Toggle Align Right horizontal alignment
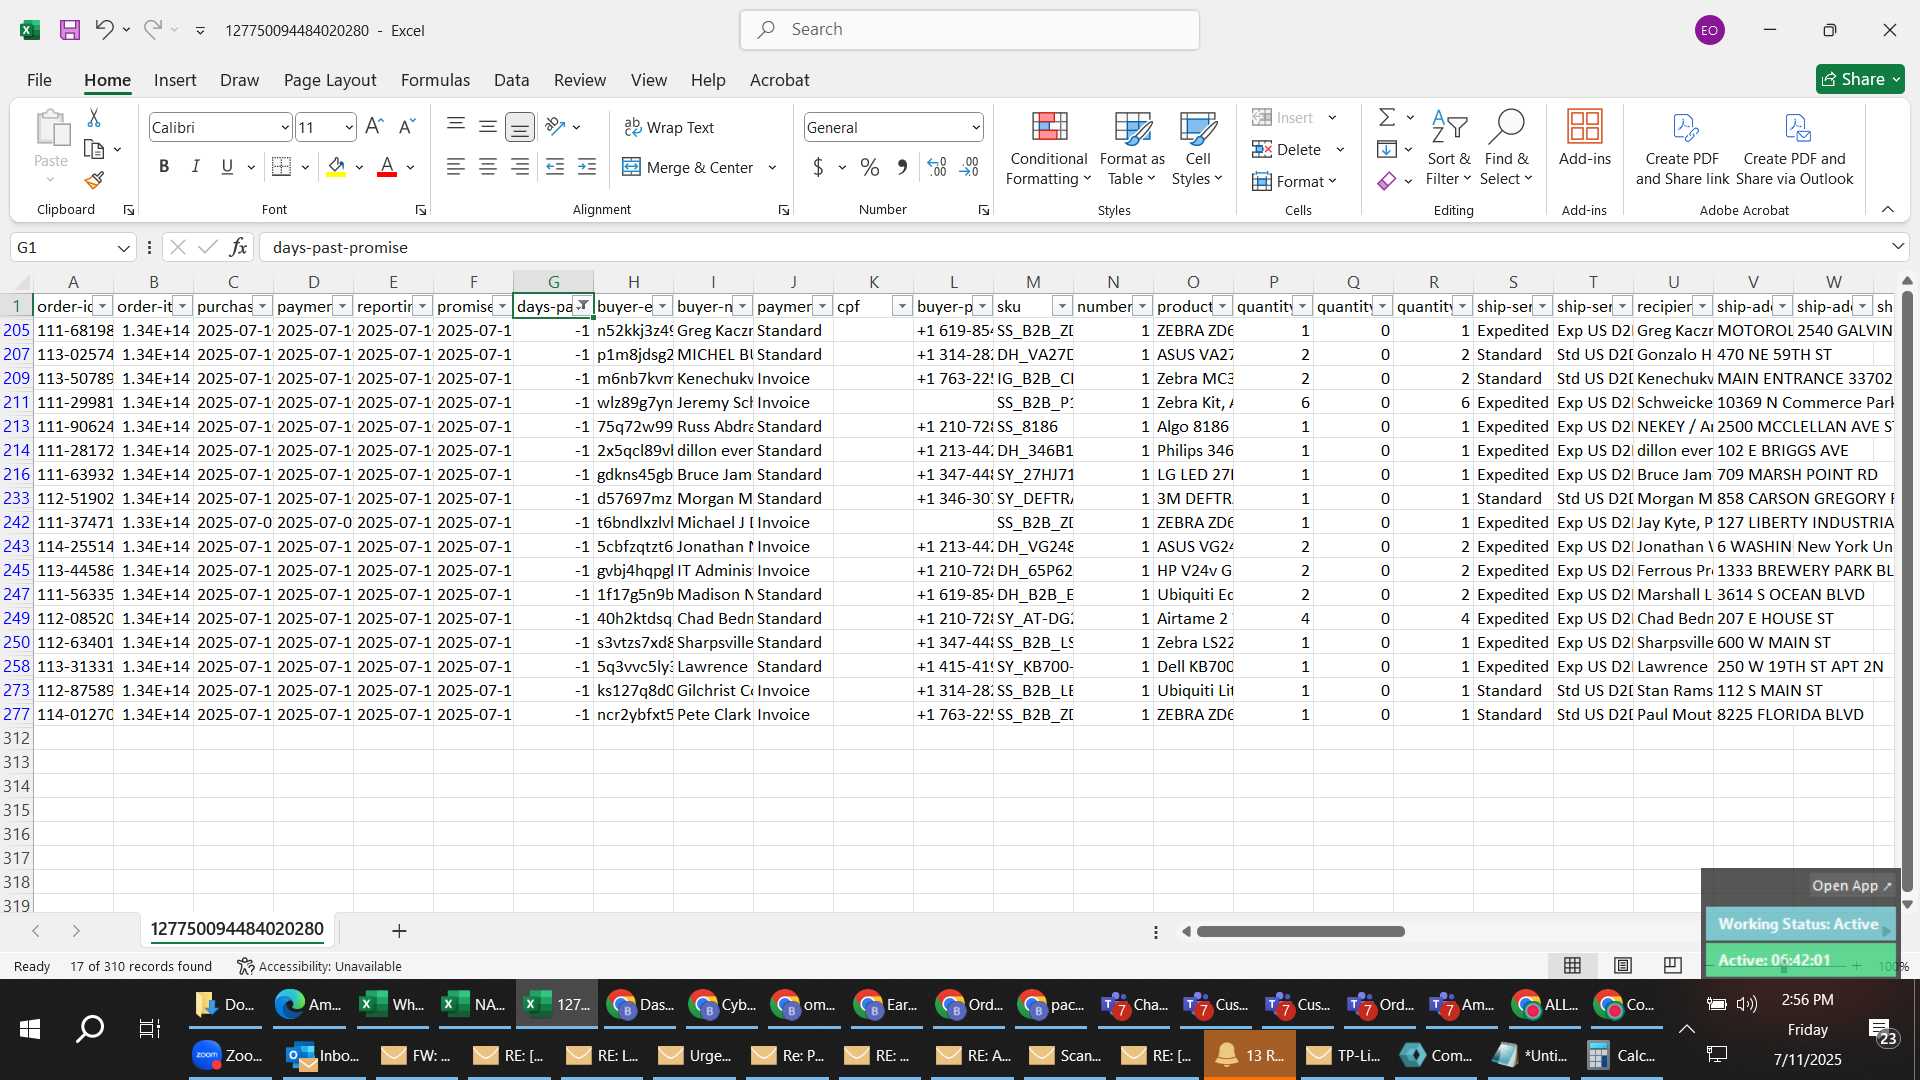 point(520,167)
